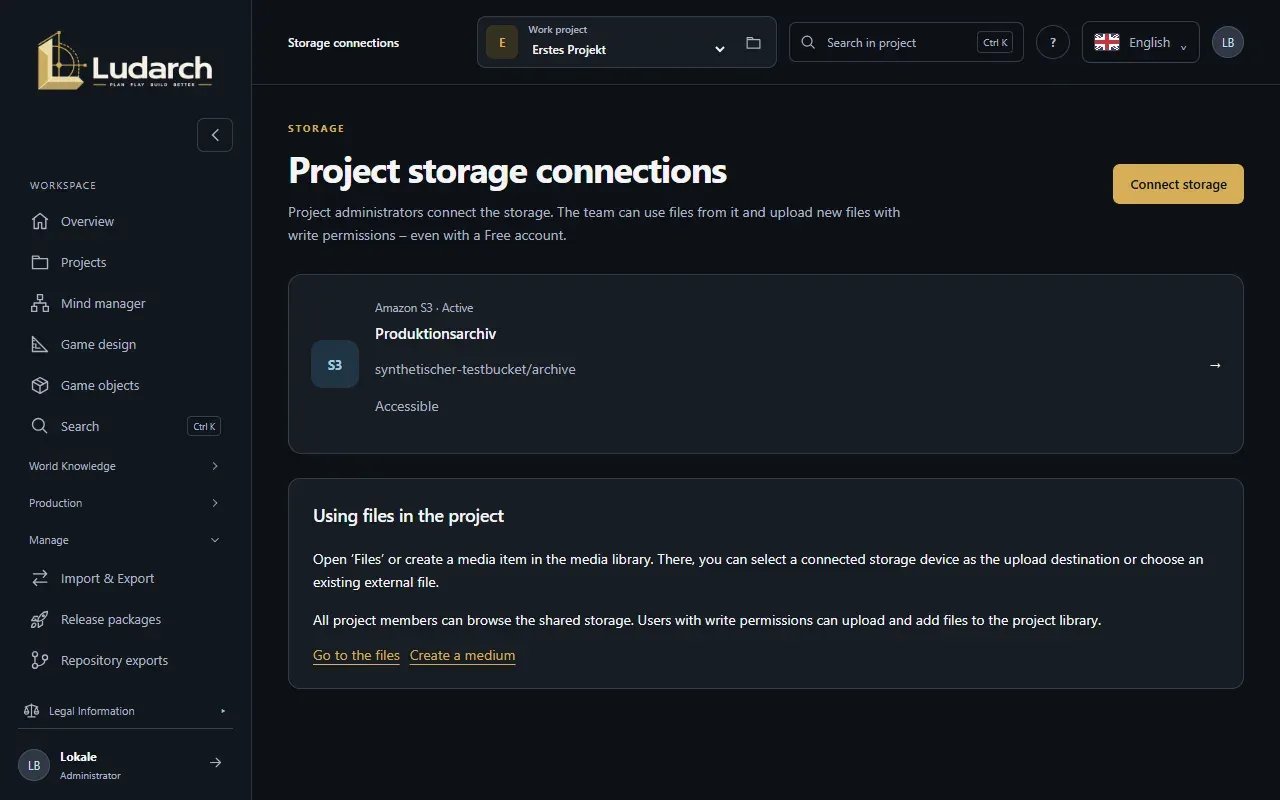Click the S3 storage badge icon

pyautogui.click(x=335, y=364)
